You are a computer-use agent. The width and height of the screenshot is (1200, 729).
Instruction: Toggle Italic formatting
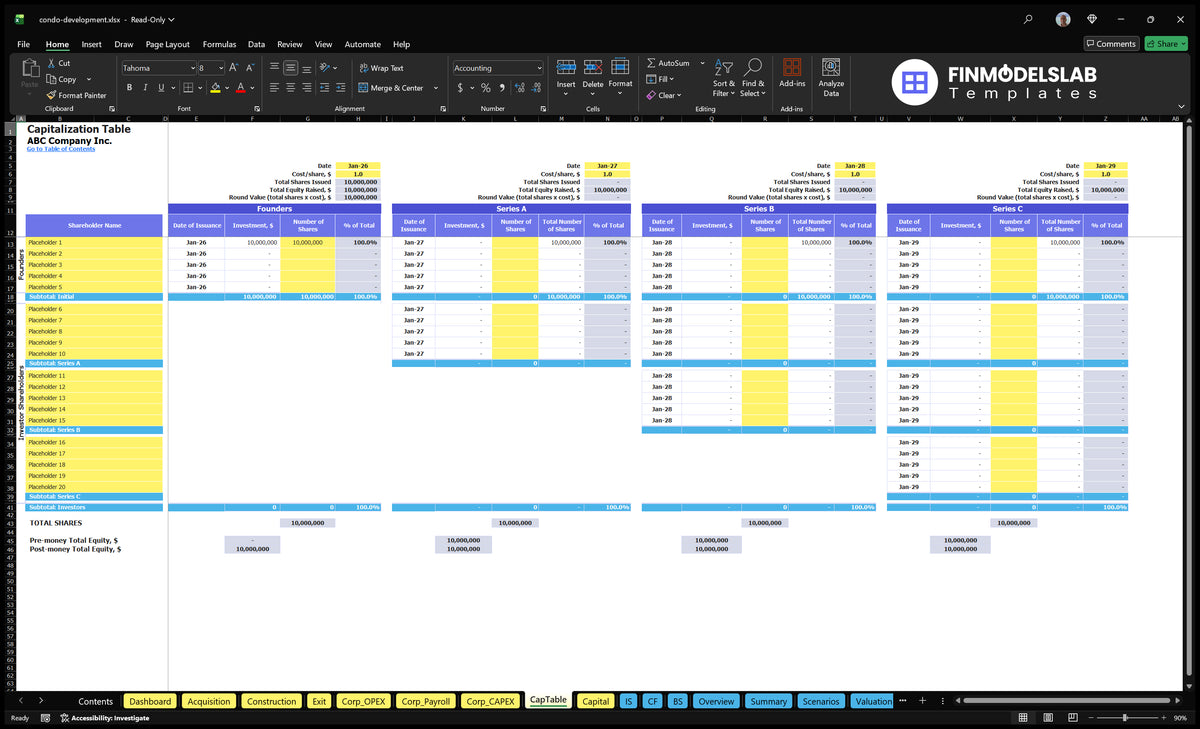[x=145, y=88]
